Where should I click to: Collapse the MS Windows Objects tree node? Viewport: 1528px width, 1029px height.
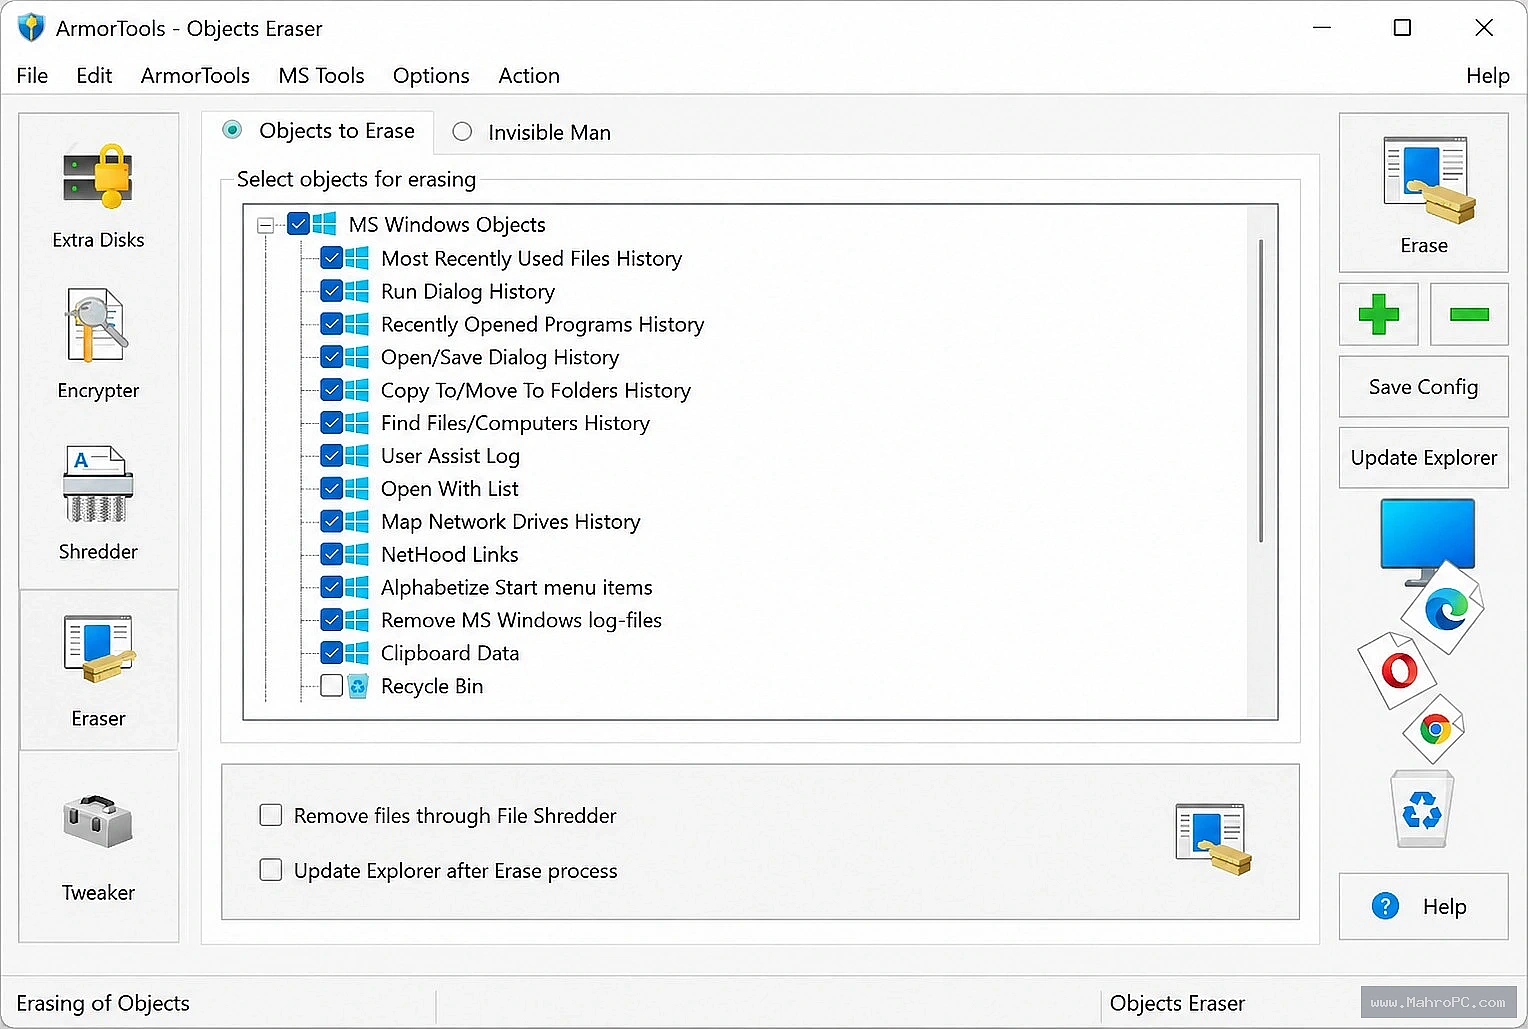coord(266,225)
